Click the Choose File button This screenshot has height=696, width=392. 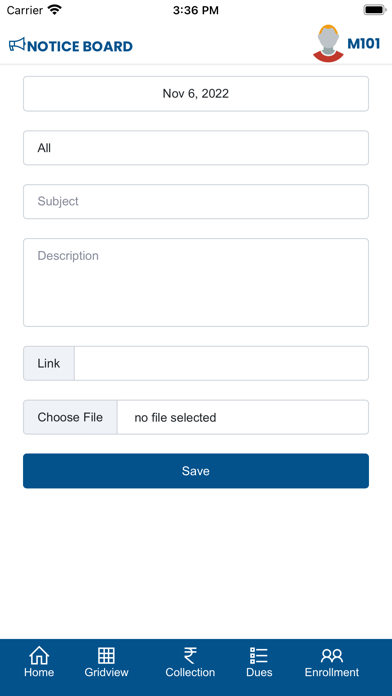pyautogui.click(x=70, y=417)
